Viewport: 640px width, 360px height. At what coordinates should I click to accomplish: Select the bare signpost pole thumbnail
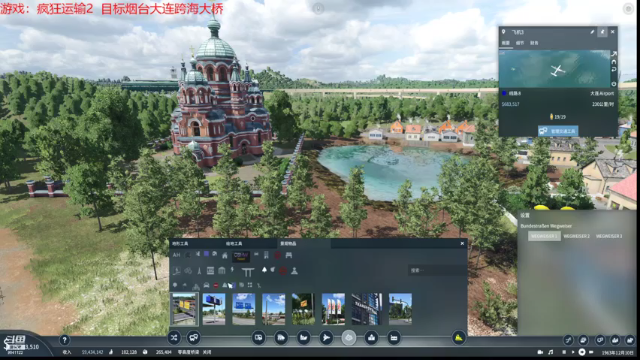click(273, 309)
